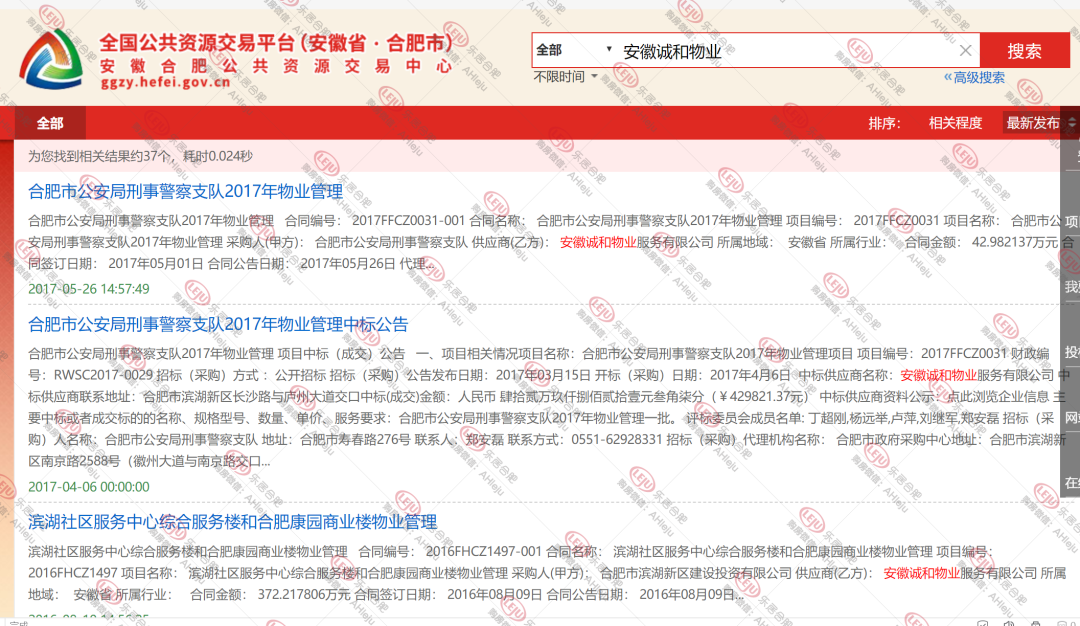Viewport: 1080px width, 626px height.
Task: Click the result count text 为您找到相关结果约37个
Action: pos(100,156)
